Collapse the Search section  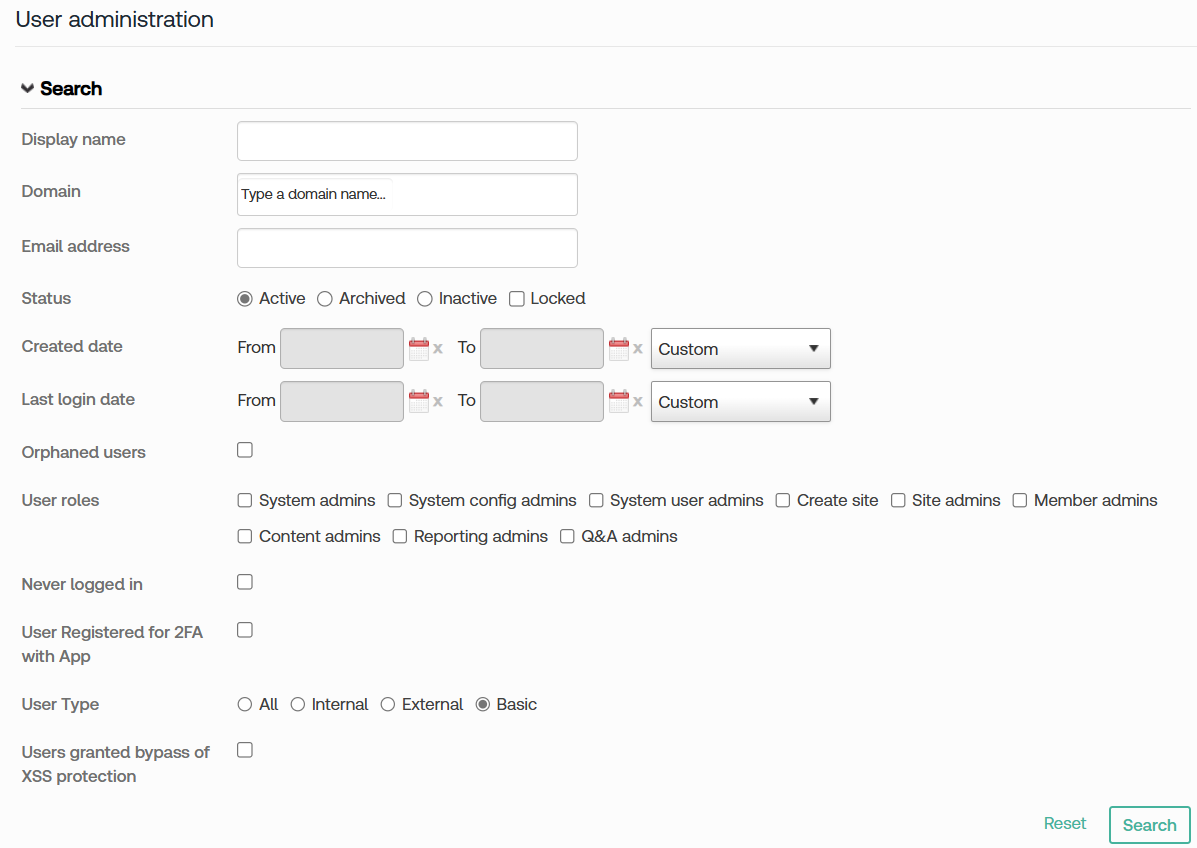(x=28, y=88)
